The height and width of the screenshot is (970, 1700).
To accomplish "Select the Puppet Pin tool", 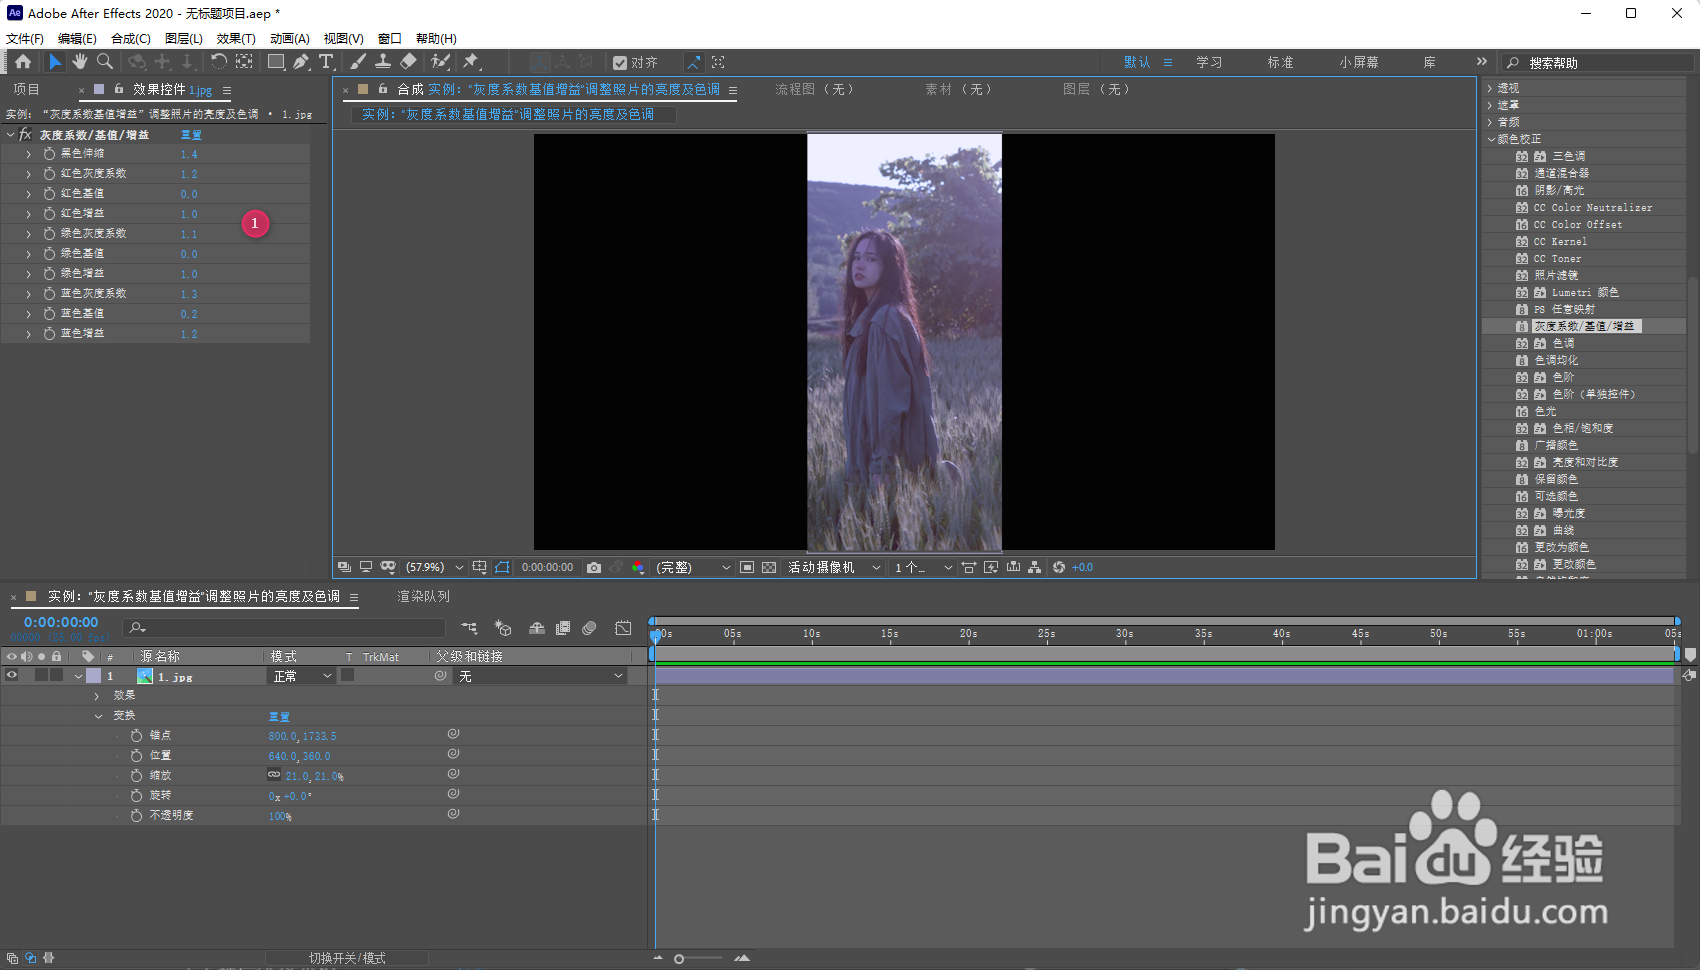I will [471, 62].
